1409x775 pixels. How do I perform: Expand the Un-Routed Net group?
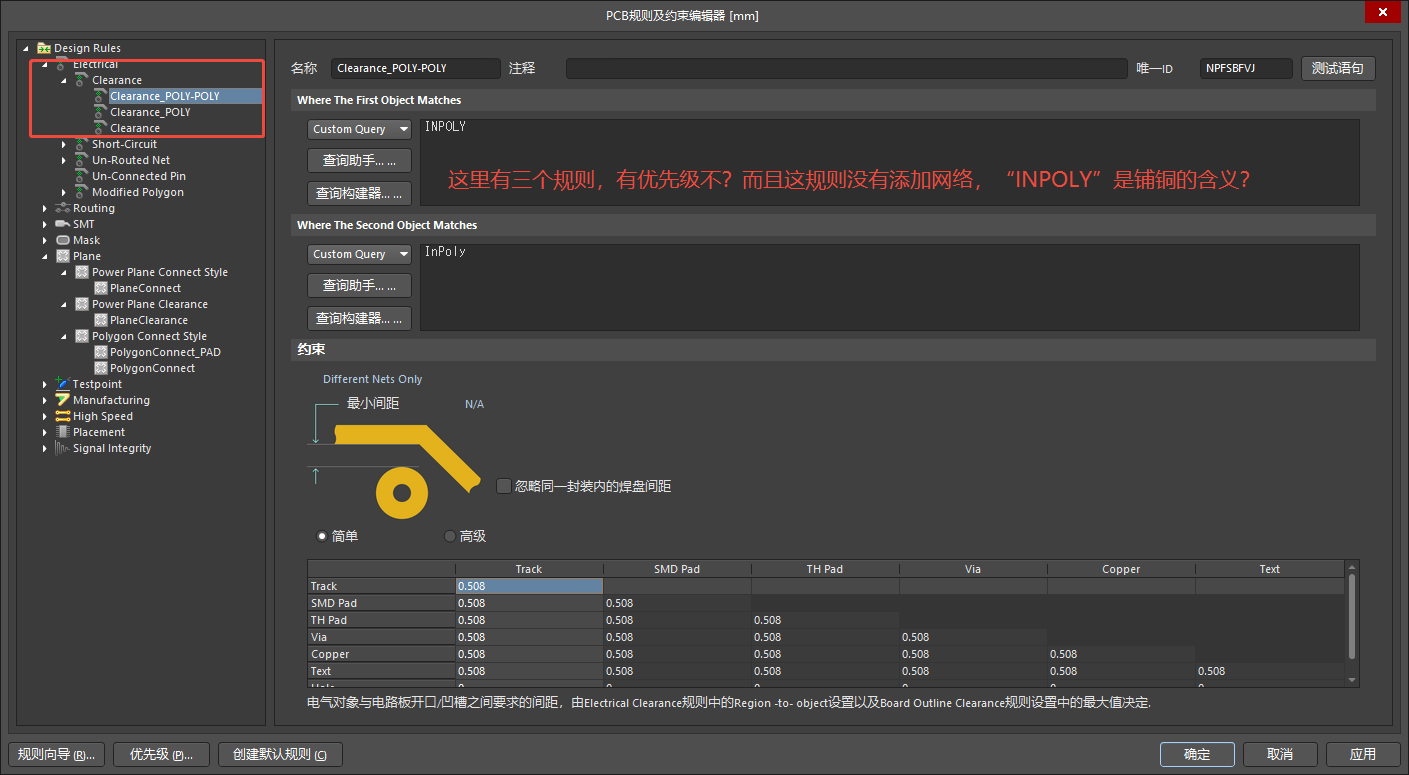pyautogui.click(x=64, y=160)
